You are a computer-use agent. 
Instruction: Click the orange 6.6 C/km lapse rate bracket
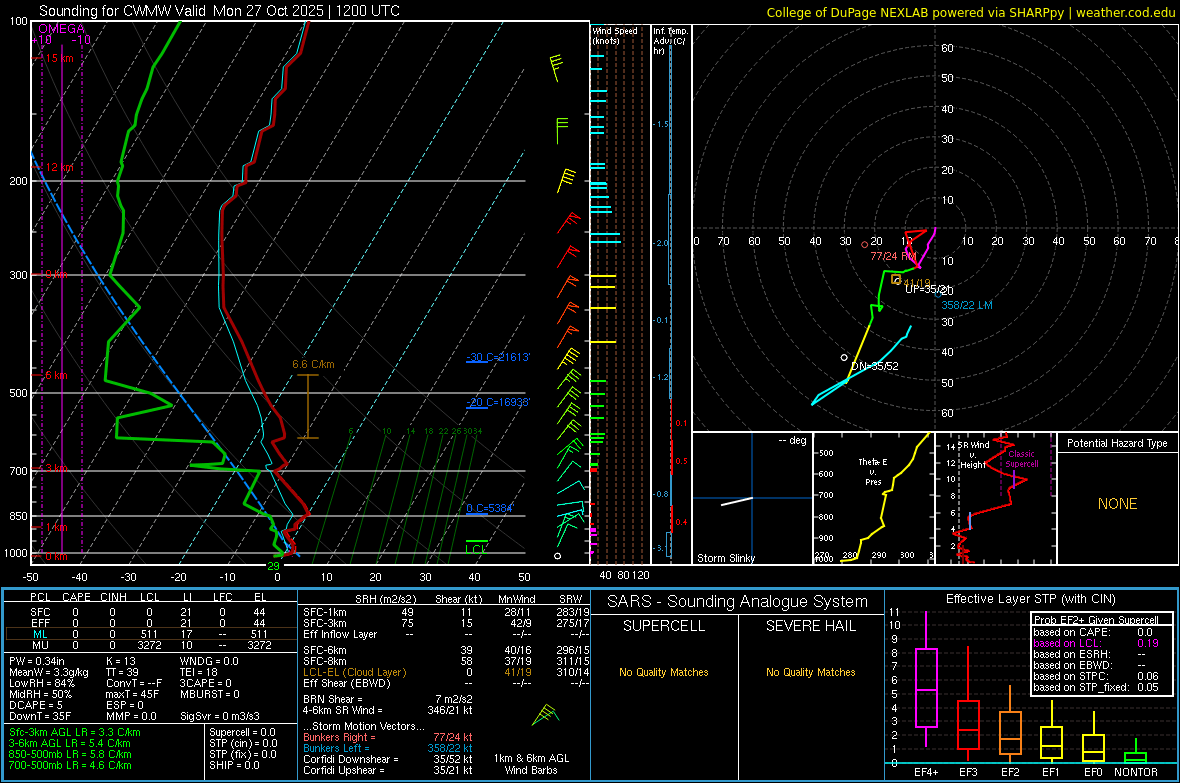pos(308,407)
